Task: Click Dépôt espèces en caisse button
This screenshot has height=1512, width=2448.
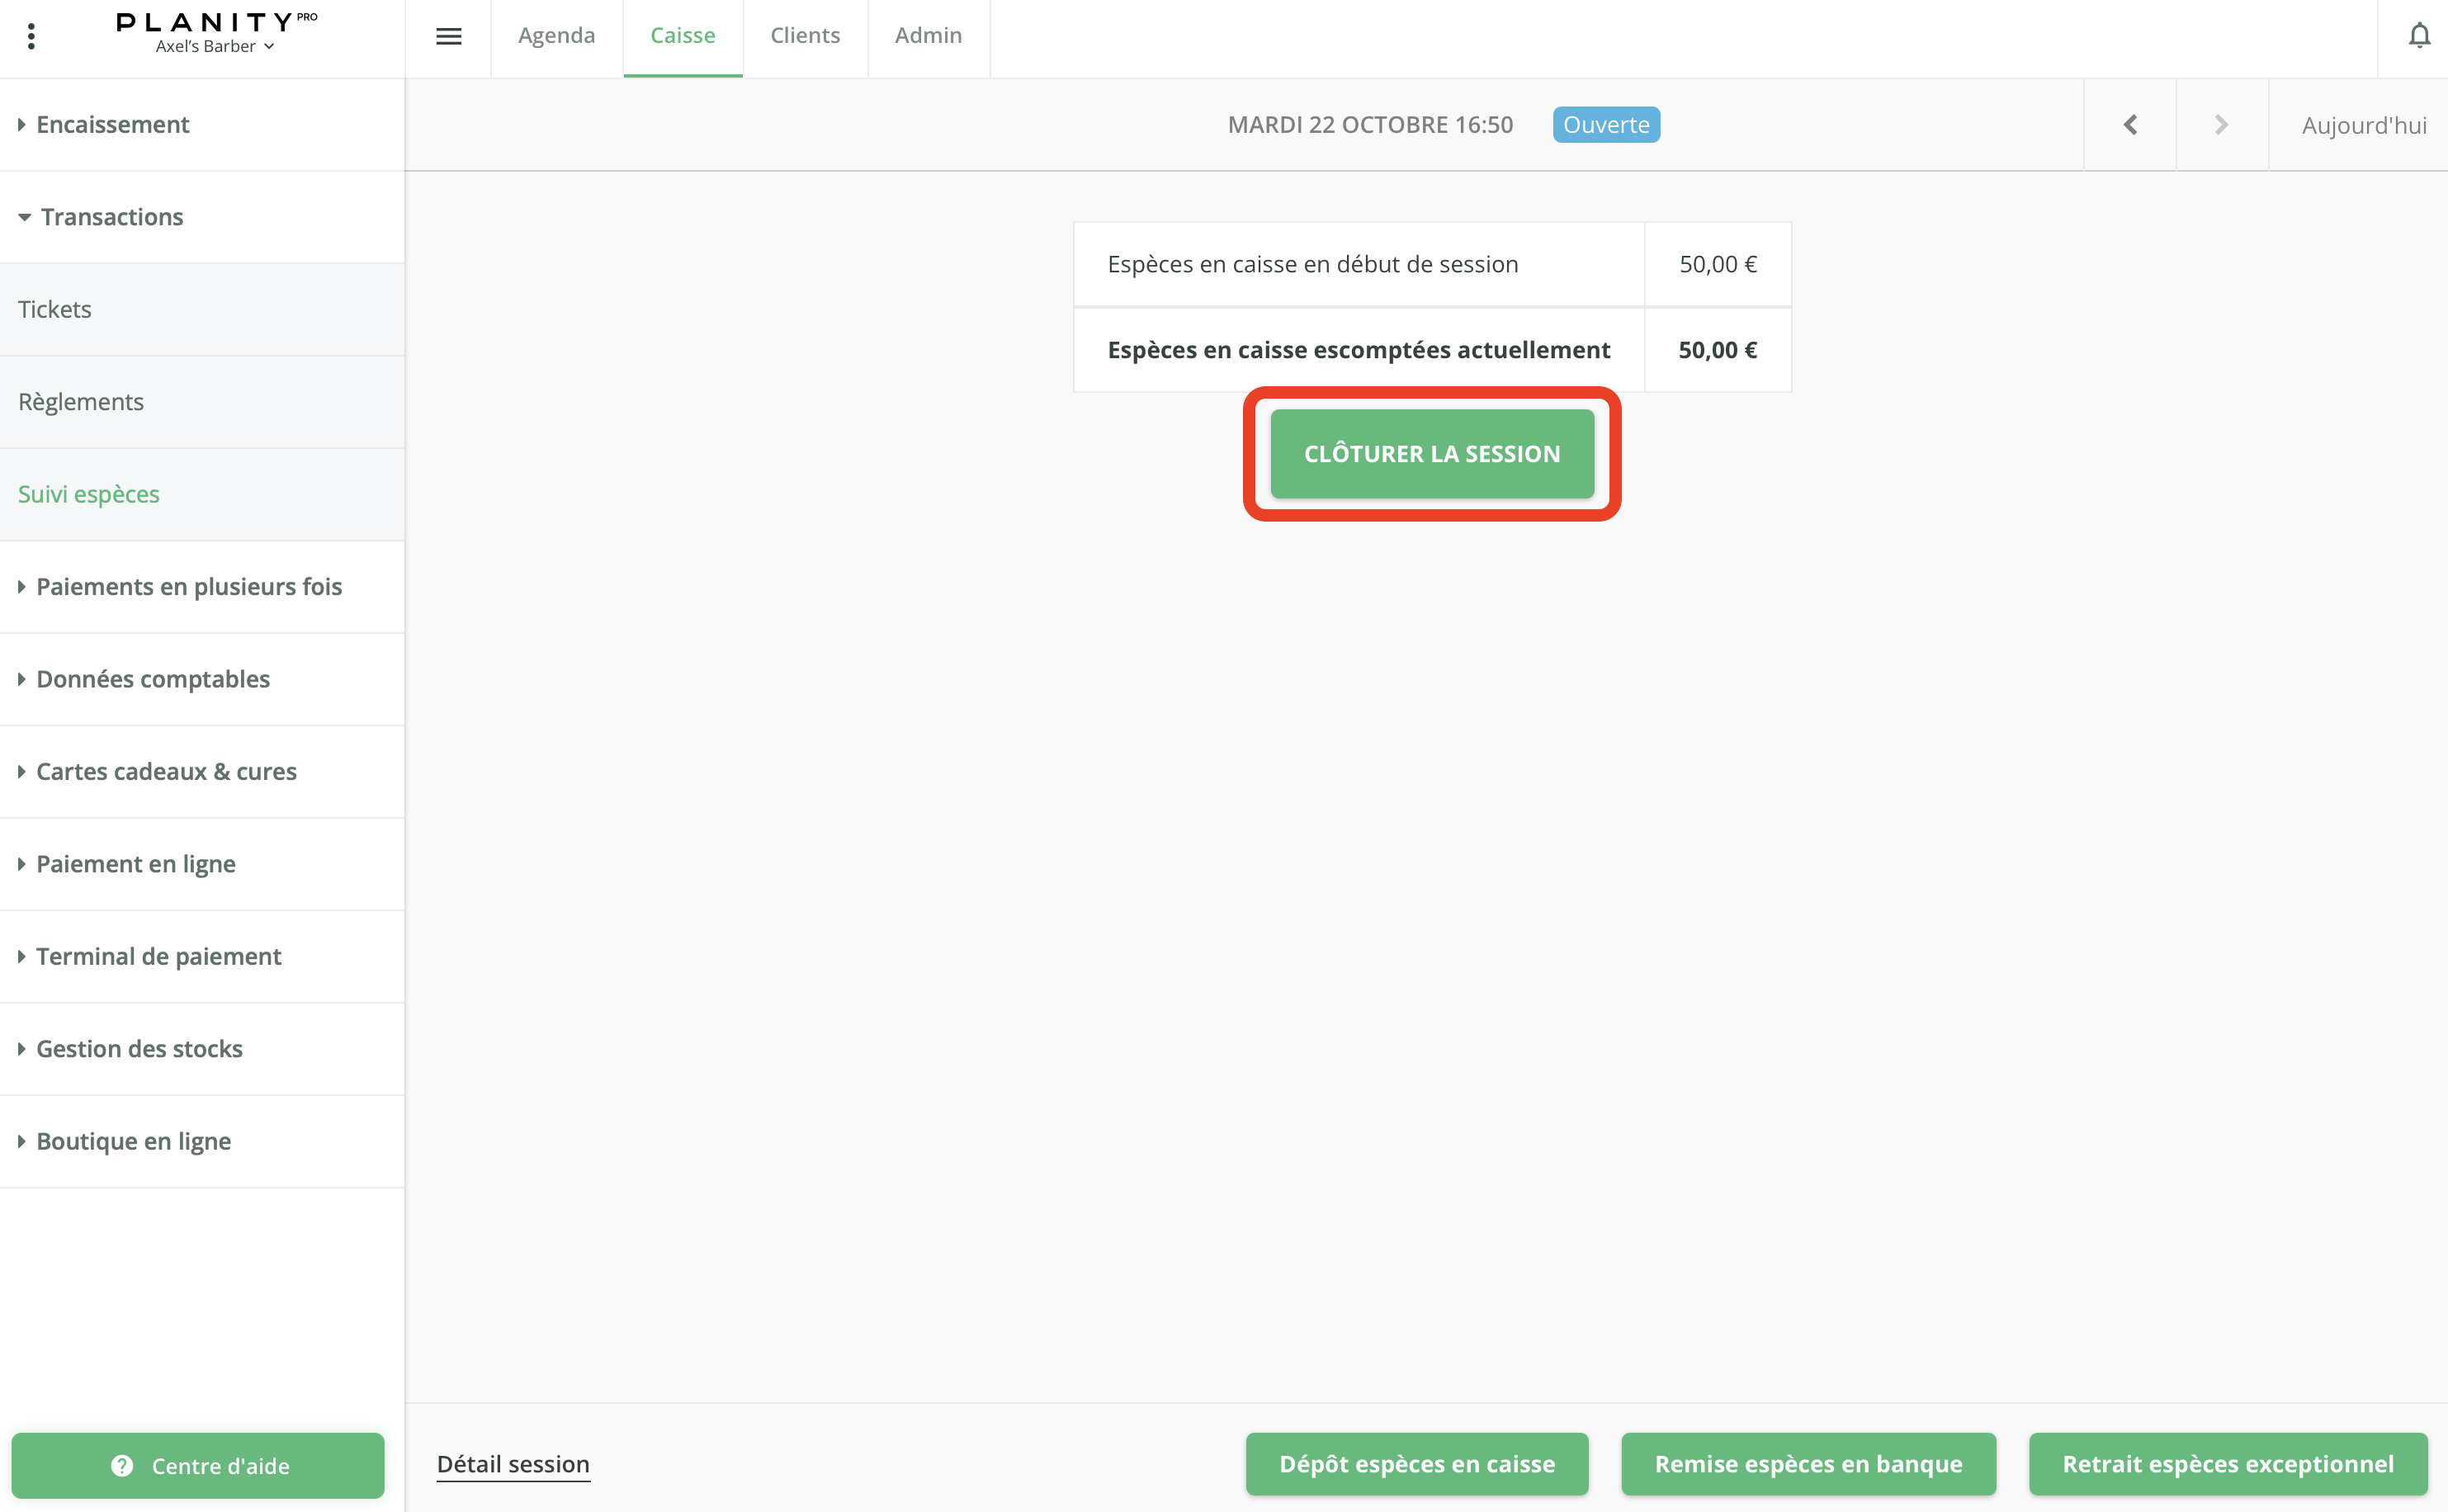Action: (1416, 1464)
